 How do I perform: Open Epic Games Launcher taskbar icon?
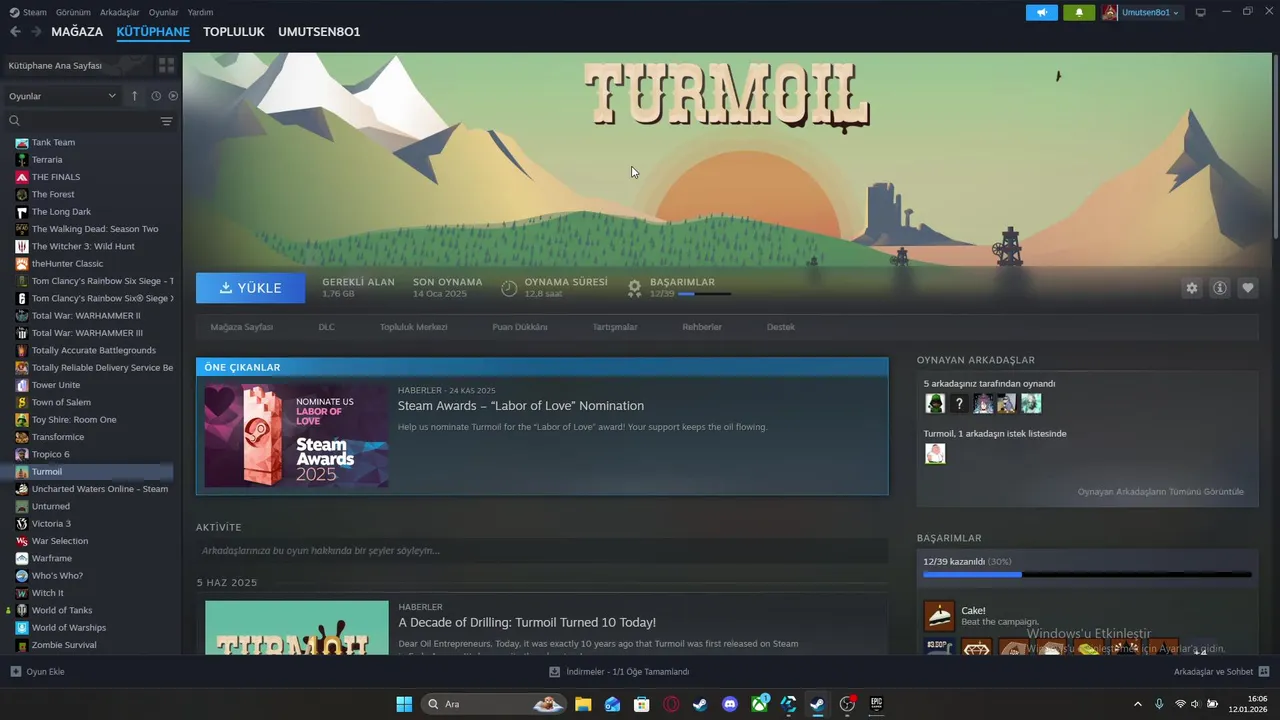876,704
